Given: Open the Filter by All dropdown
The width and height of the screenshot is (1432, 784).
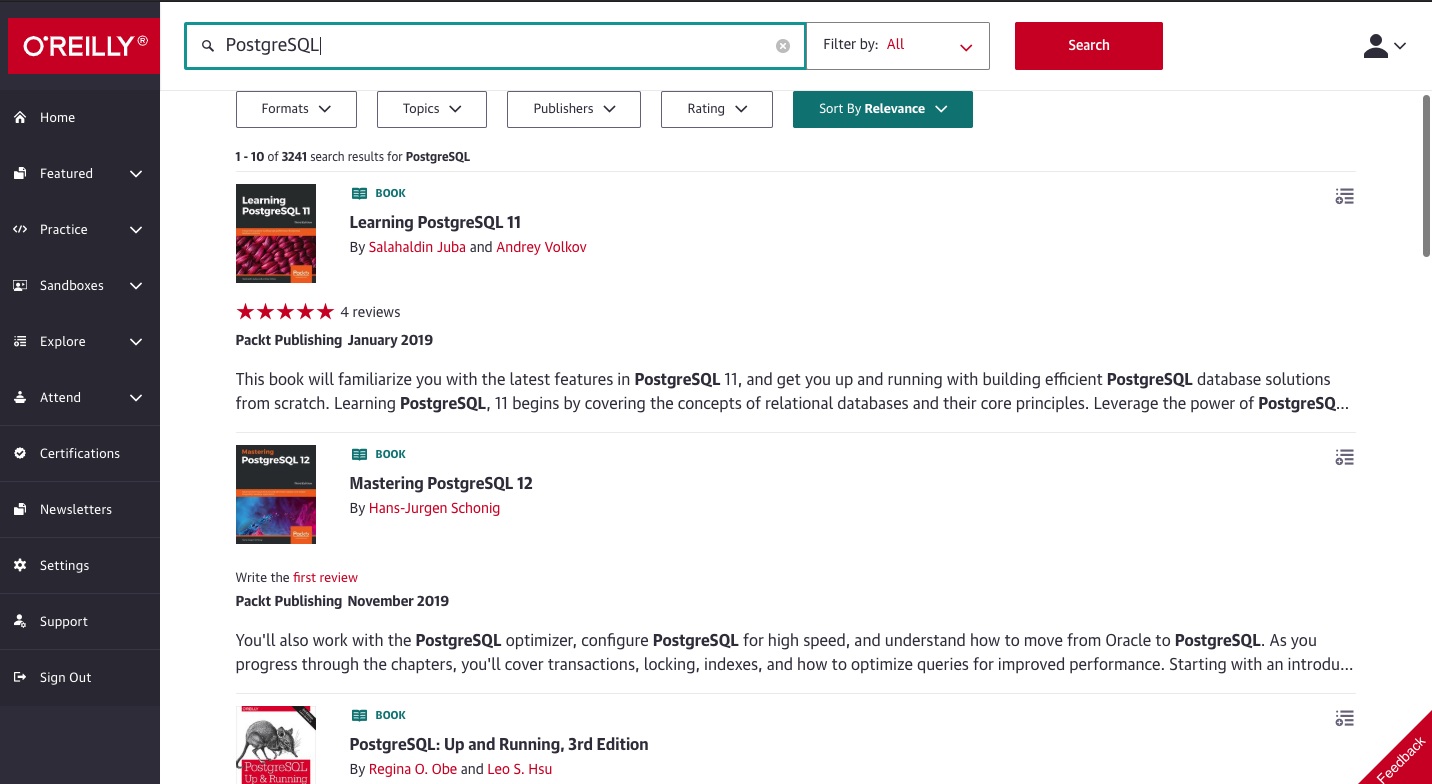Looking at the screenshot, I should (x=898, y=46).
